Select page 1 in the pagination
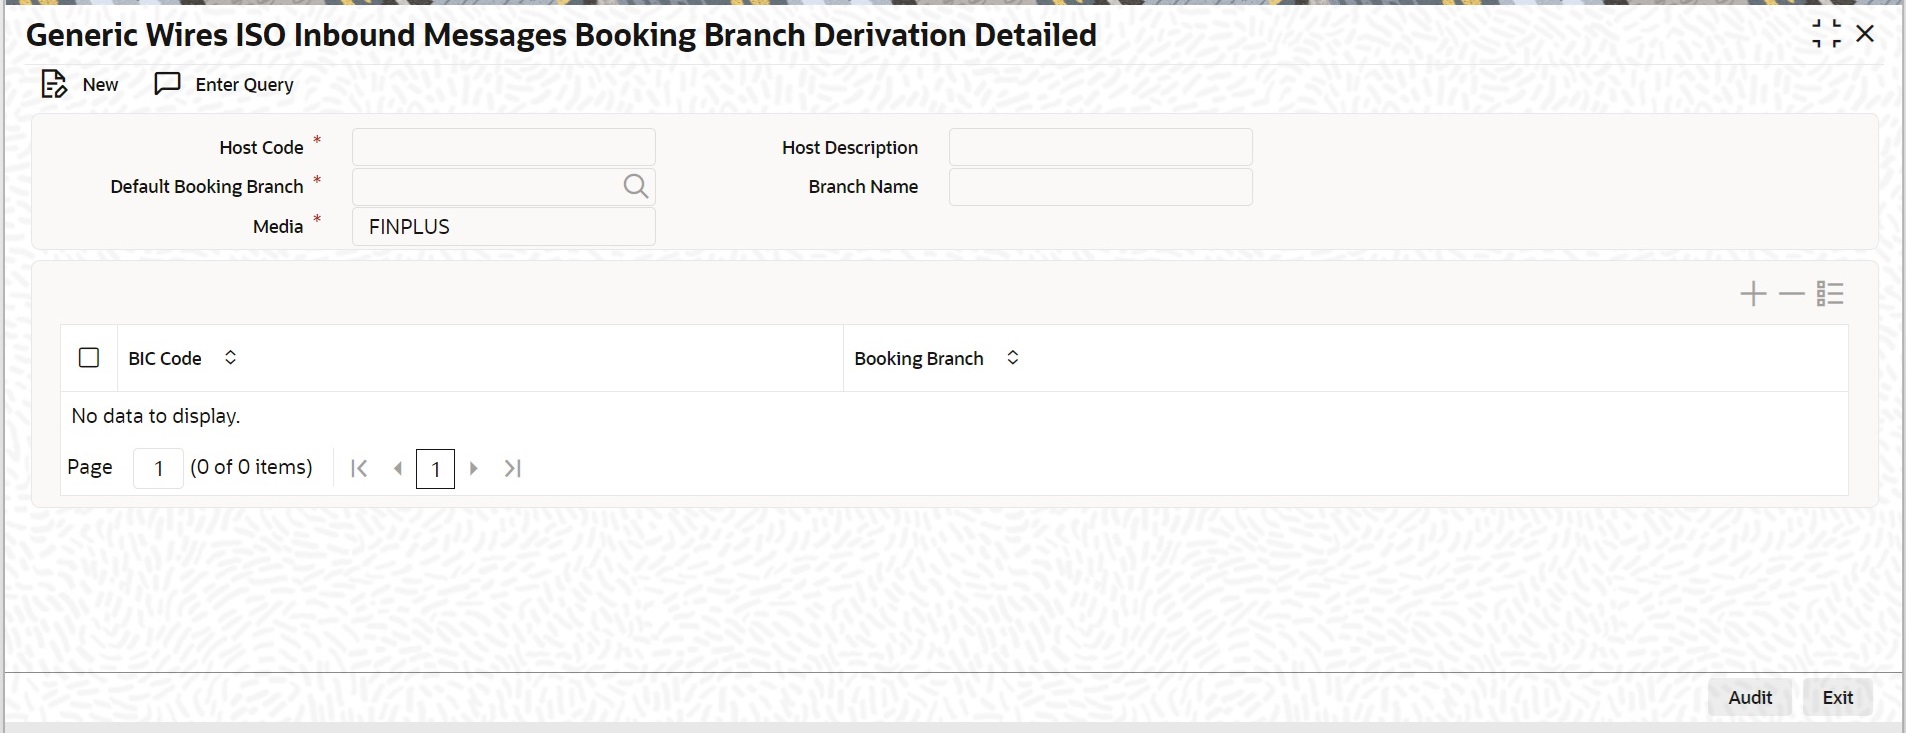The image size is (1906, 733). point(435,469)
